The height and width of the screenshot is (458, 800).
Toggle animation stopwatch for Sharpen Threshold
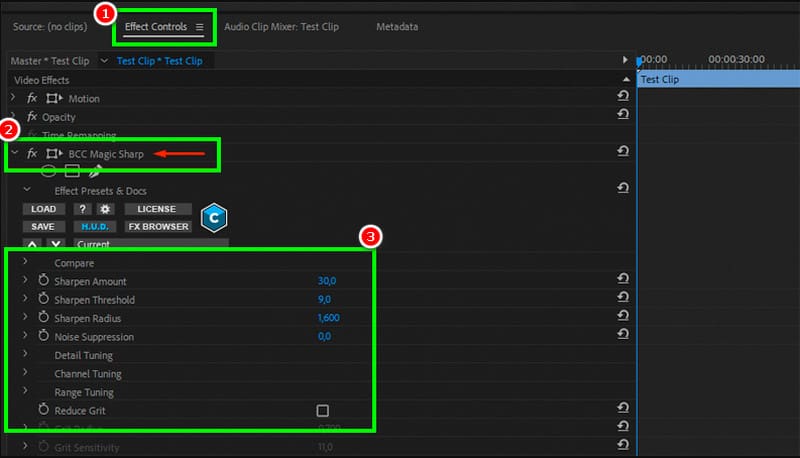point(44,300)
